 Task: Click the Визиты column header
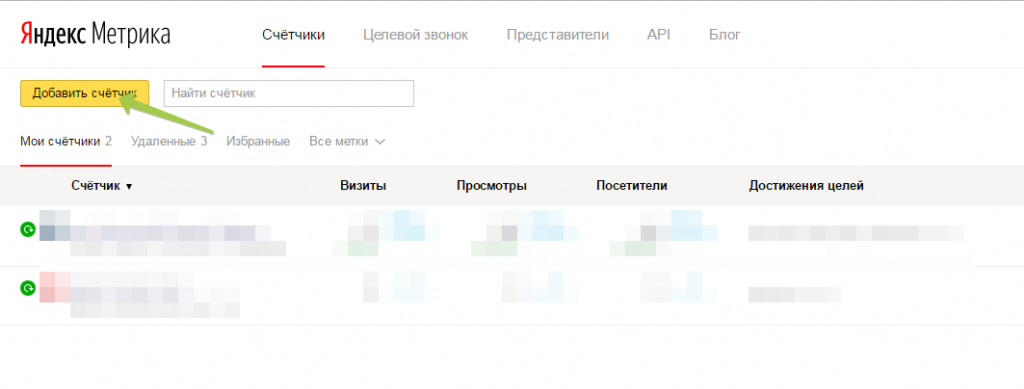[x=363, y=186]
